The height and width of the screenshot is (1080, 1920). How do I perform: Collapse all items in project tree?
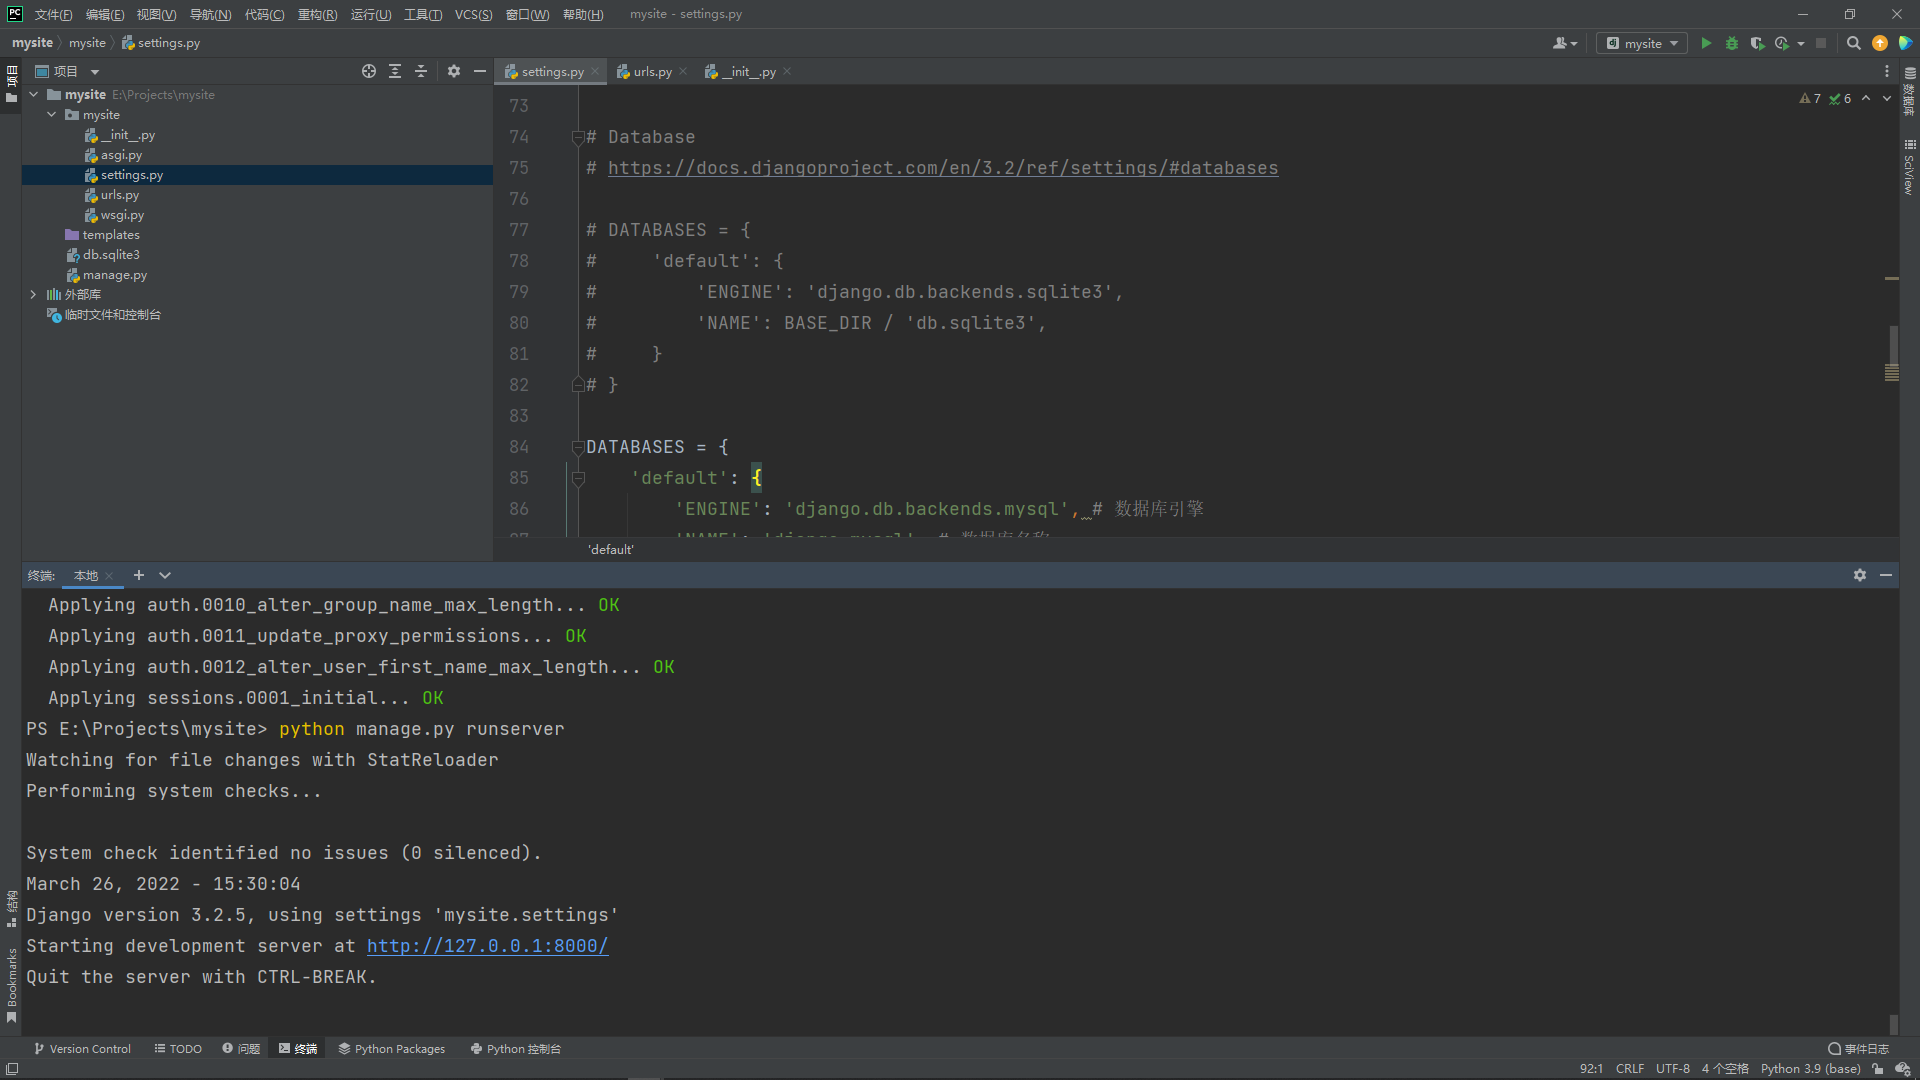coord(421,71)
